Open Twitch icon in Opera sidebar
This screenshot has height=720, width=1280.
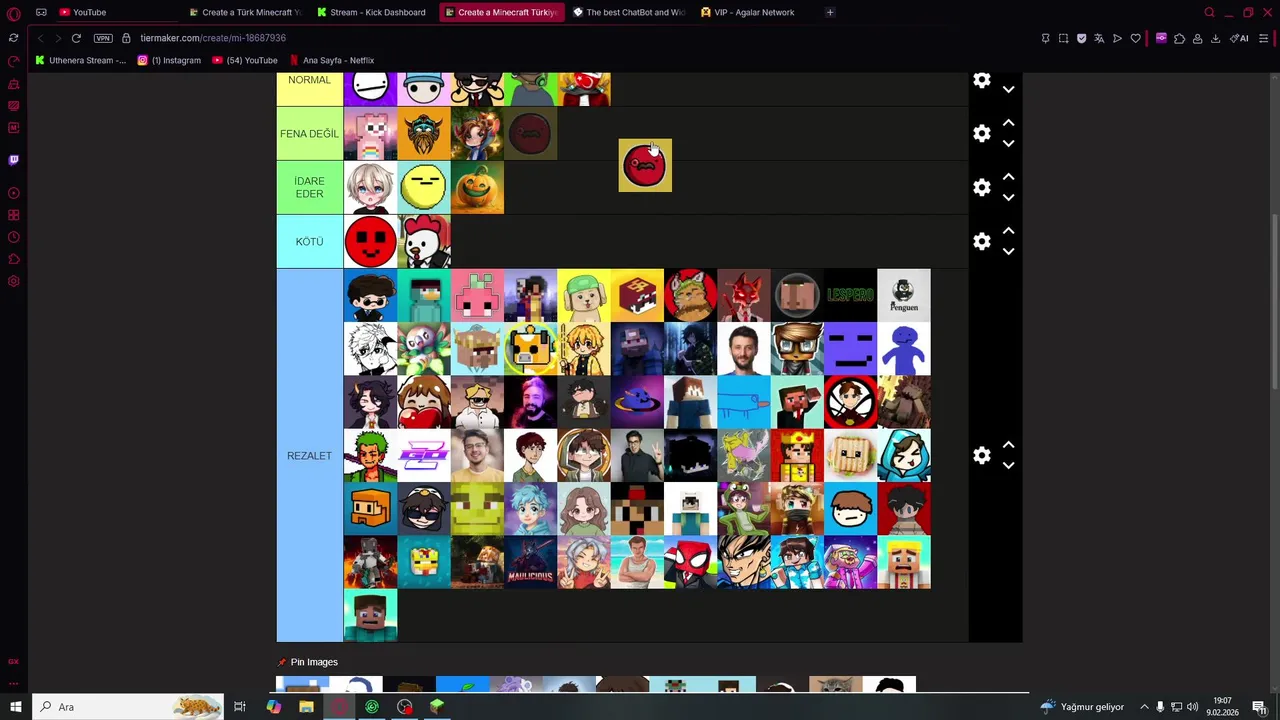(x=13, y=159)
